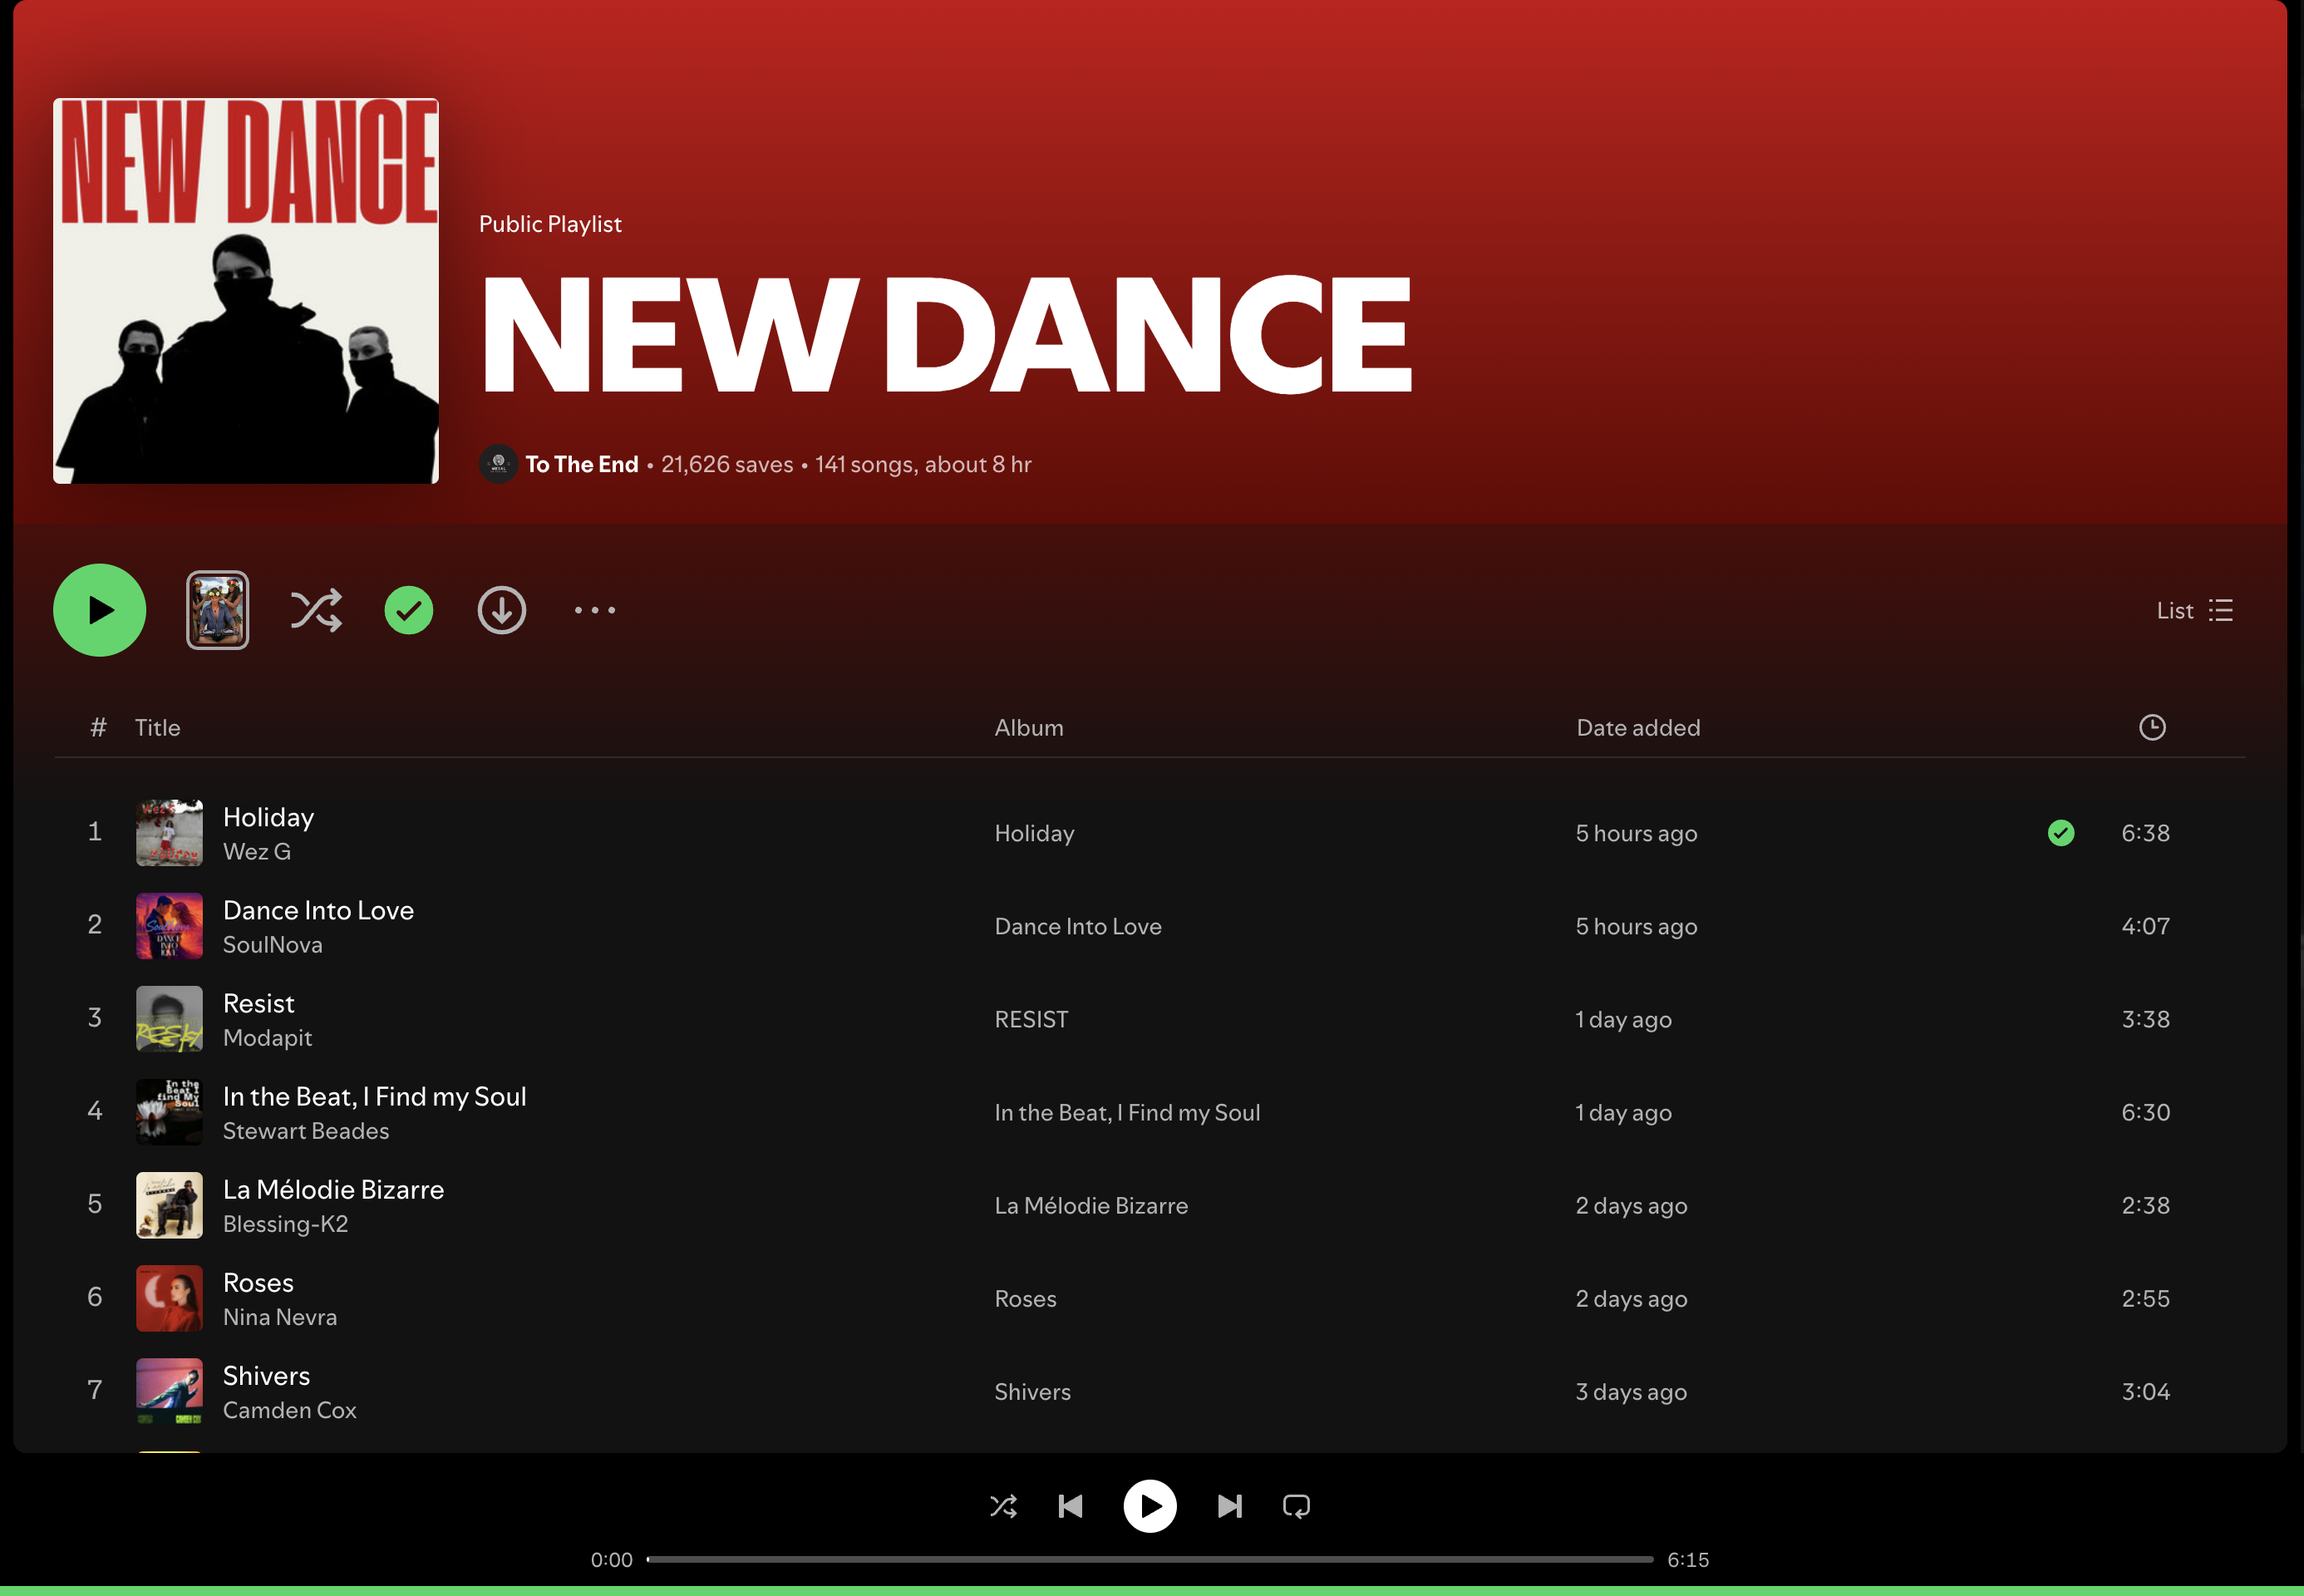This screenshot has width=2304, height=1596.
Task: Enable repeat in bottom player bar
Action: (x=1296, y=1506)
